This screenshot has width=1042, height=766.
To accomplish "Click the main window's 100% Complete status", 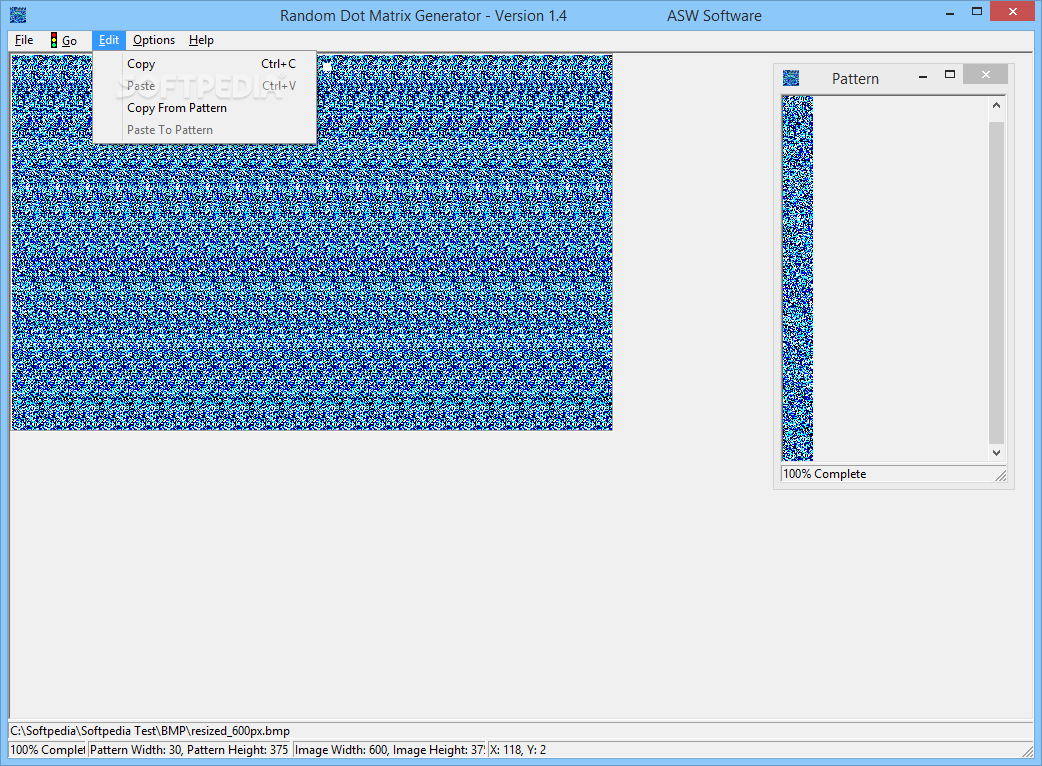I will pos(47,750).
